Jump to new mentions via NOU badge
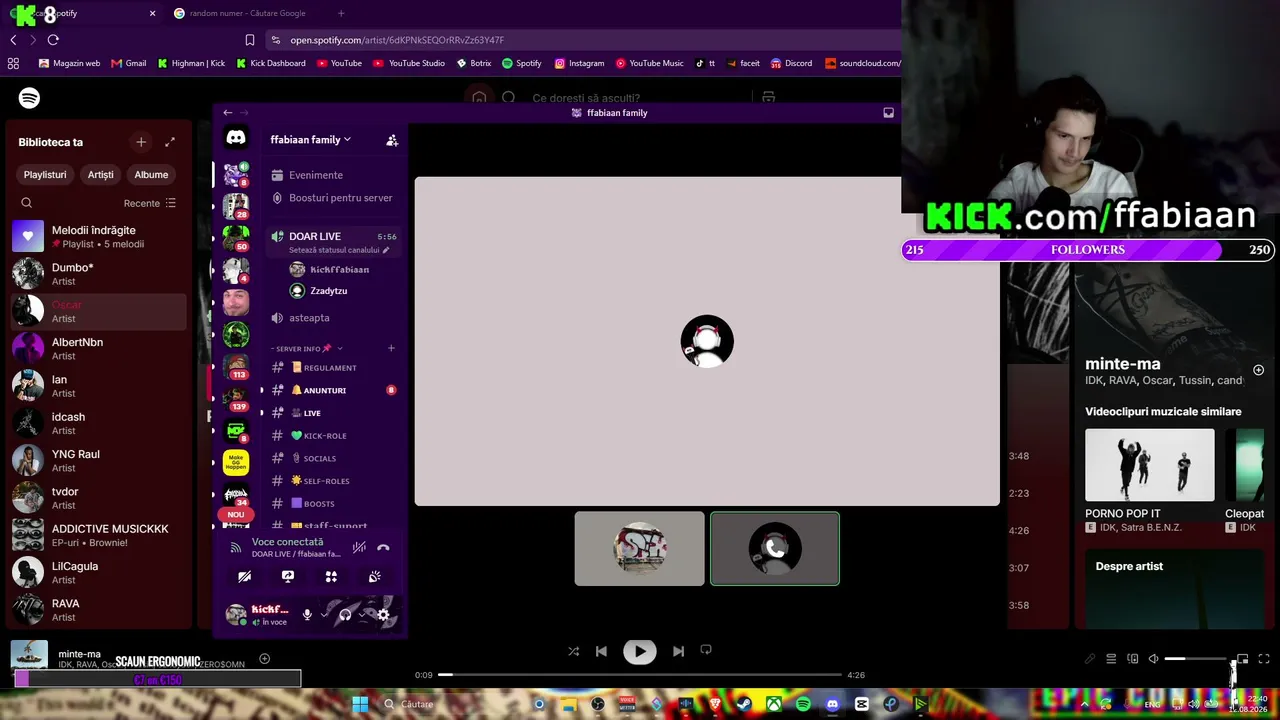1280x720 pixels. (x=236, y=515)
